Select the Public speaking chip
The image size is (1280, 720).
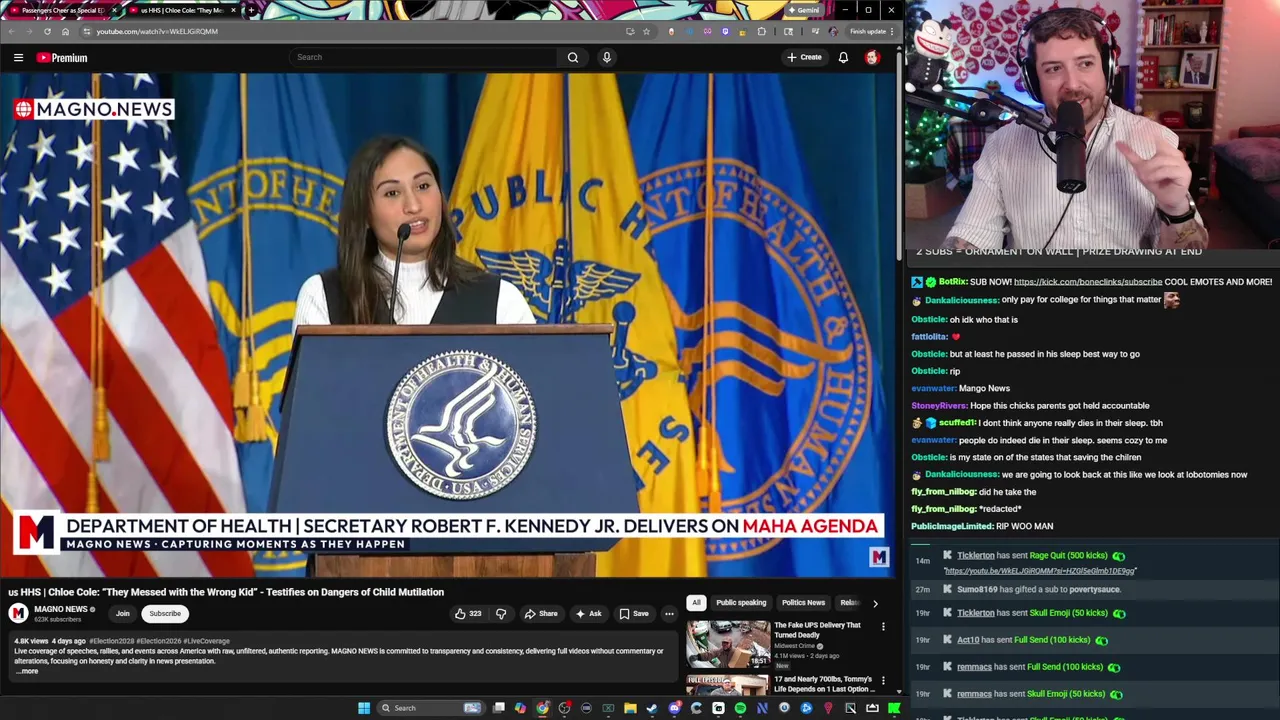tap(741, 603)
